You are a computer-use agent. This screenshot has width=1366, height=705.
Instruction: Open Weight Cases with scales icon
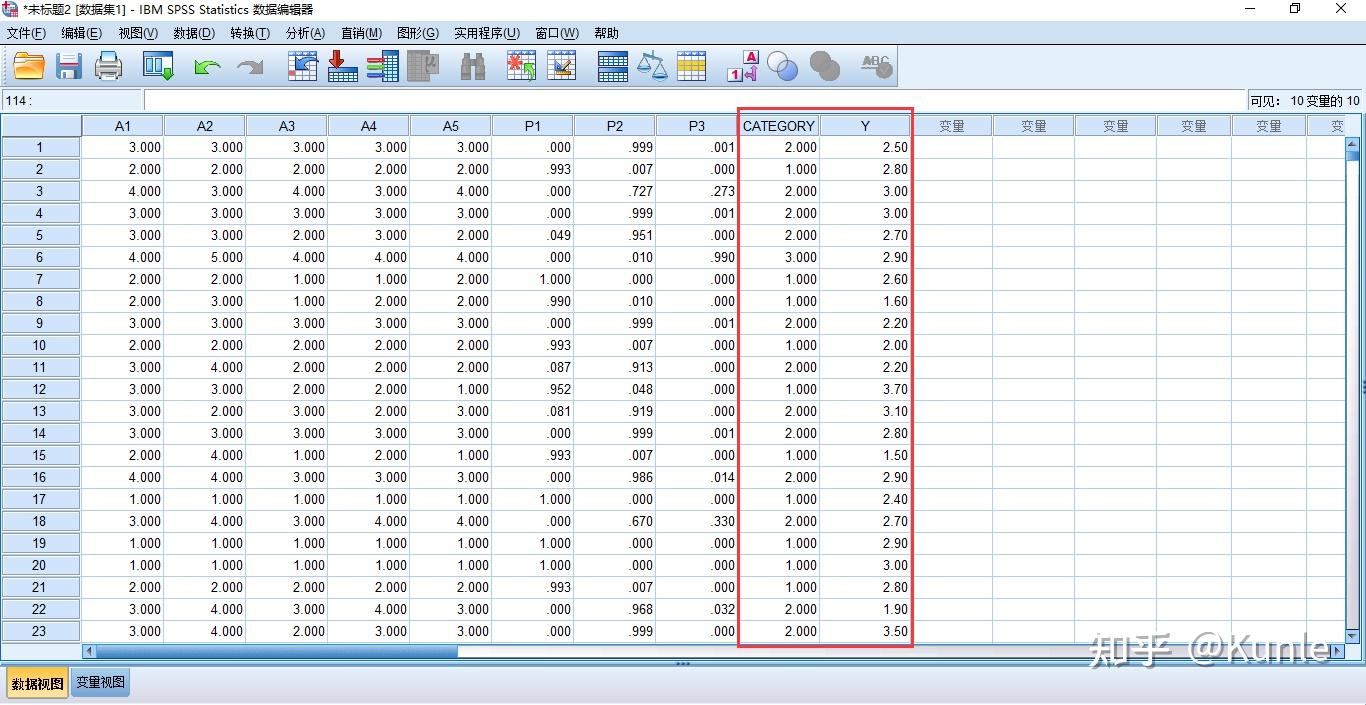[x=652, y=66]
